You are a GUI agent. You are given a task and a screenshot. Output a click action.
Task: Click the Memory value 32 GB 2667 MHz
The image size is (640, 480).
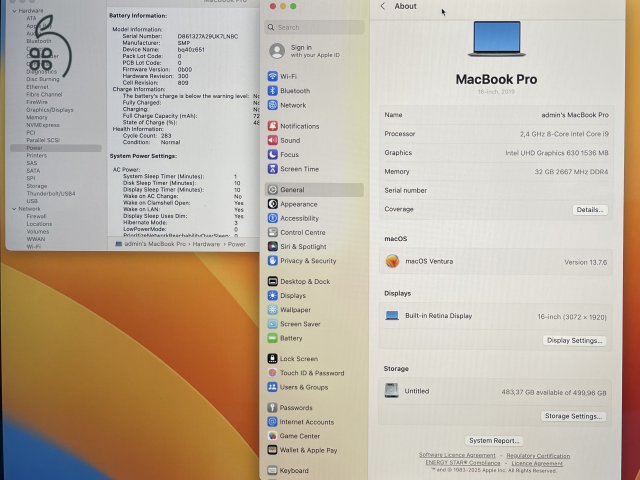(x=571, y=172)
